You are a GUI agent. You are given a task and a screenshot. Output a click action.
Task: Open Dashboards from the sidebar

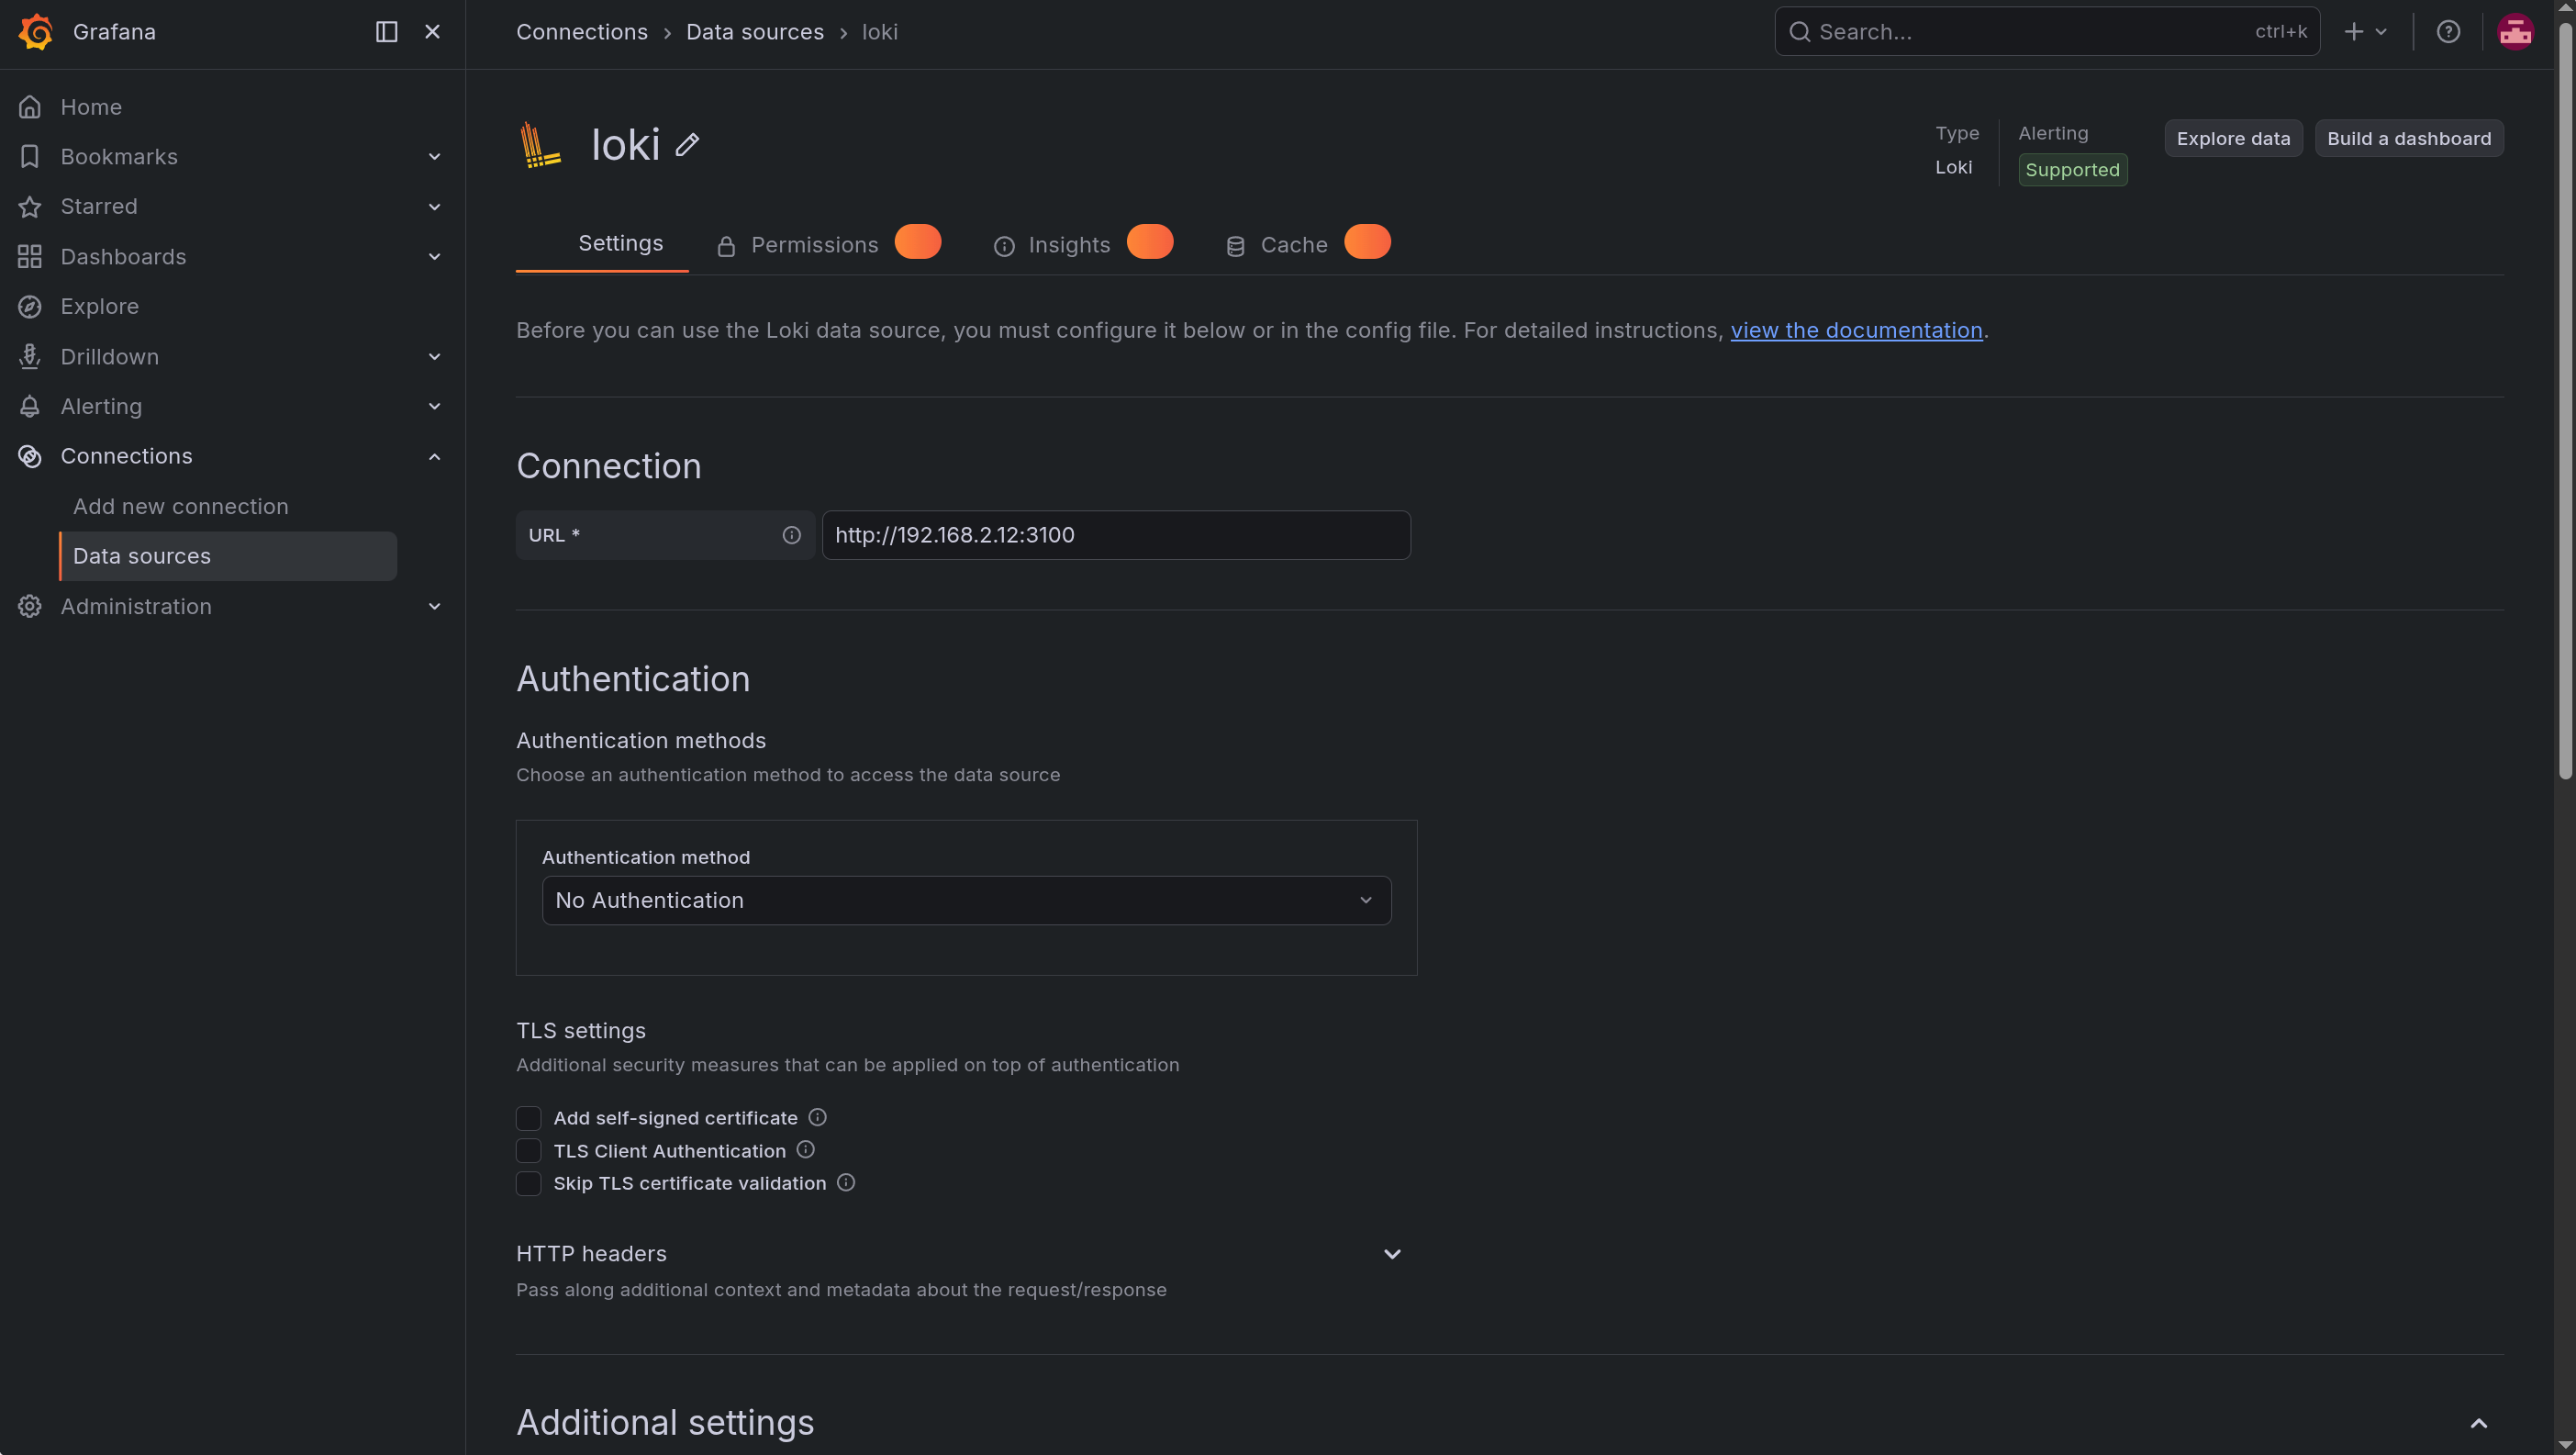123,257
